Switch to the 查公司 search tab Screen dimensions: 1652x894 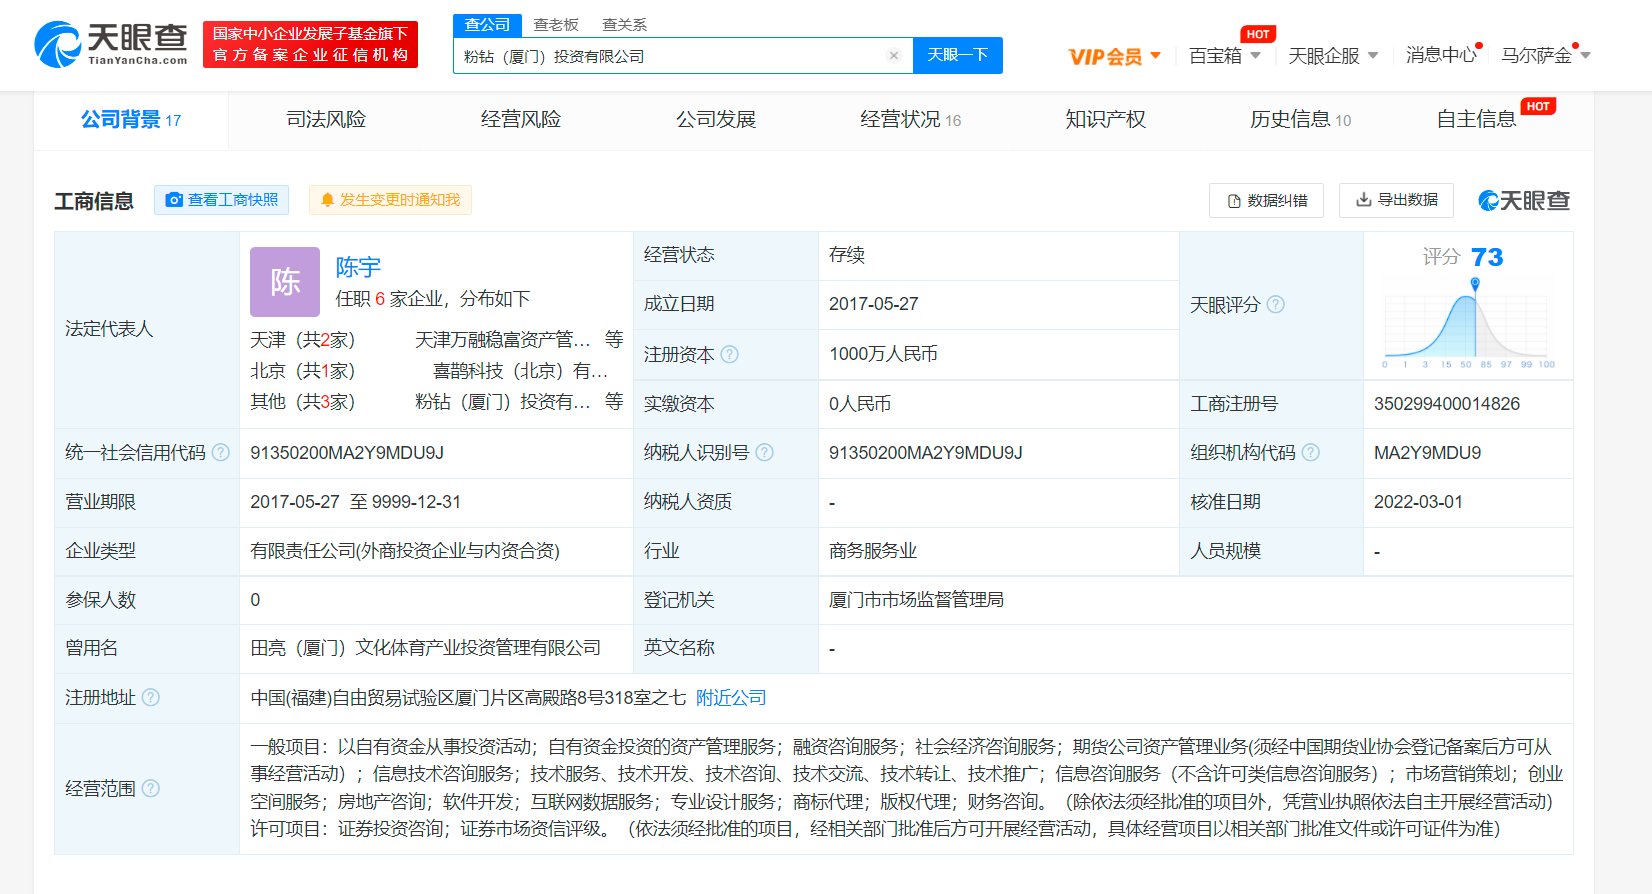coord(487,25)
